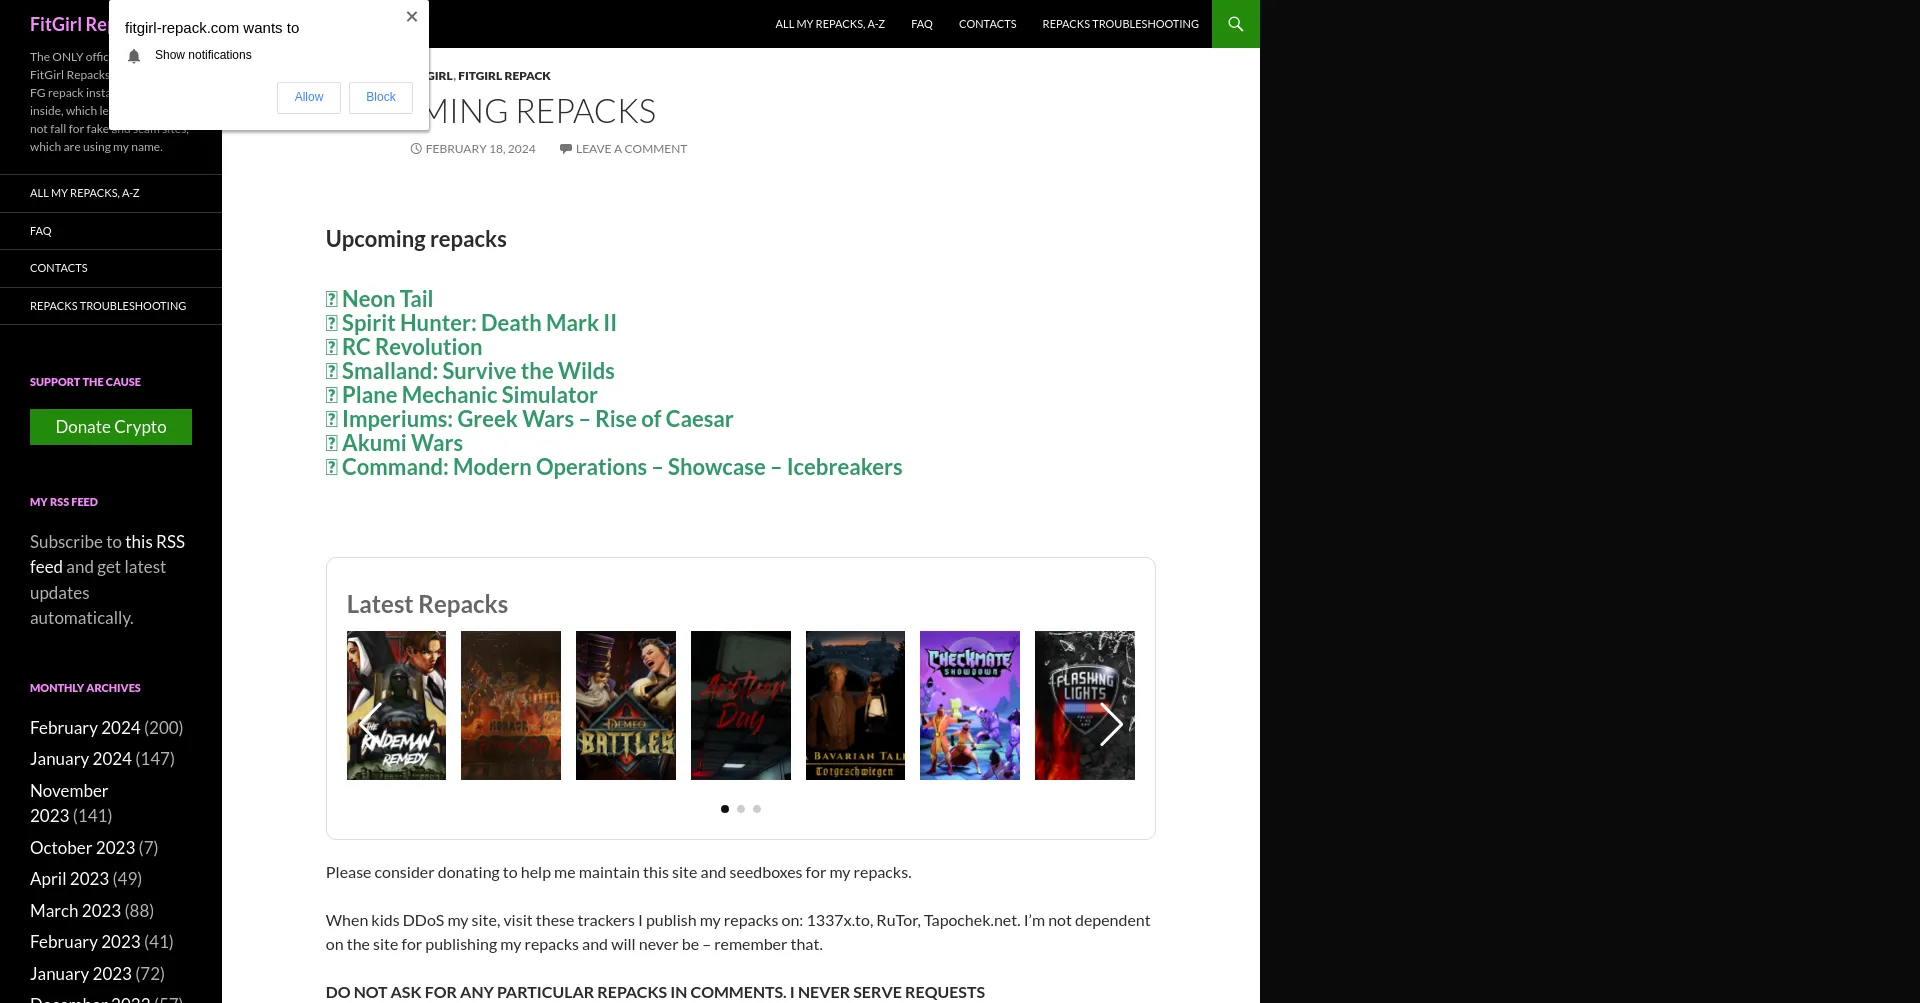Click the bell icon in notification prompt
The width and height of the screenshot is (1920, 1003).
pos(134,56)
